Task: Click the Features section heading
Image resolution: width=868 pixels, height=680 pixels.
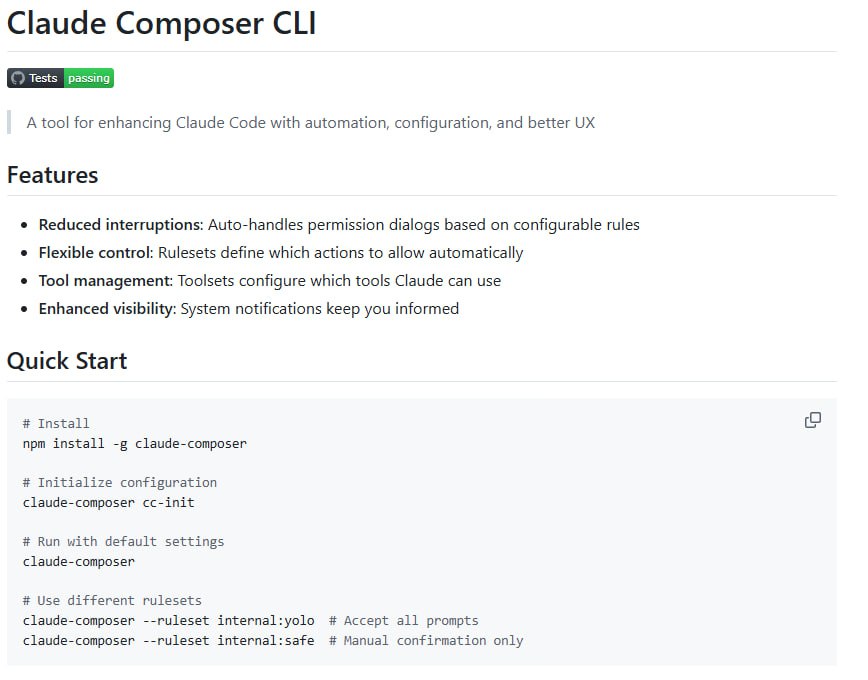Action: 53,175
